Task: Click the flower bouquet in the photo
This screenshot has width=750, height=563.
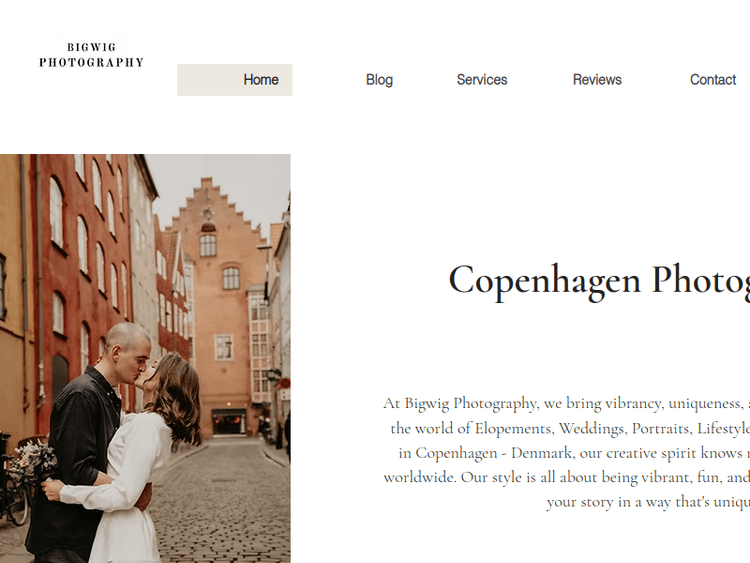Action: point(33,462)
